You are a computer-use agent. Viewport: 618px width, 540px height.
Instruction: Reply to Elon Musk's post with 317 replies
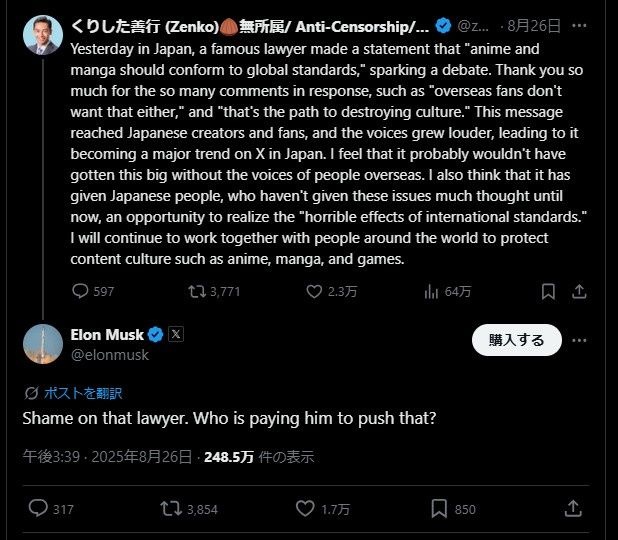point(40,509)
